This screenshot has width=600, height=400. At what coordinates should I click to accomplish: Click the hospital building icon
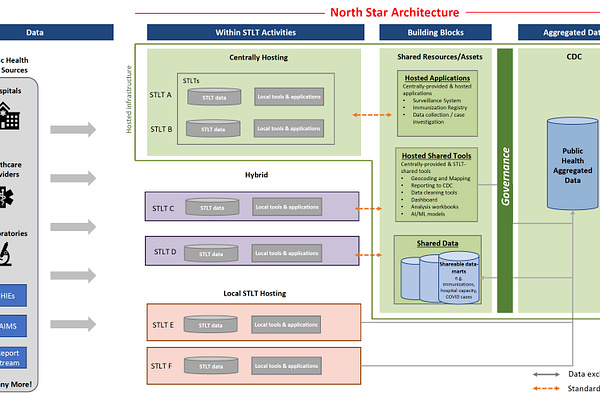point(9,116)
